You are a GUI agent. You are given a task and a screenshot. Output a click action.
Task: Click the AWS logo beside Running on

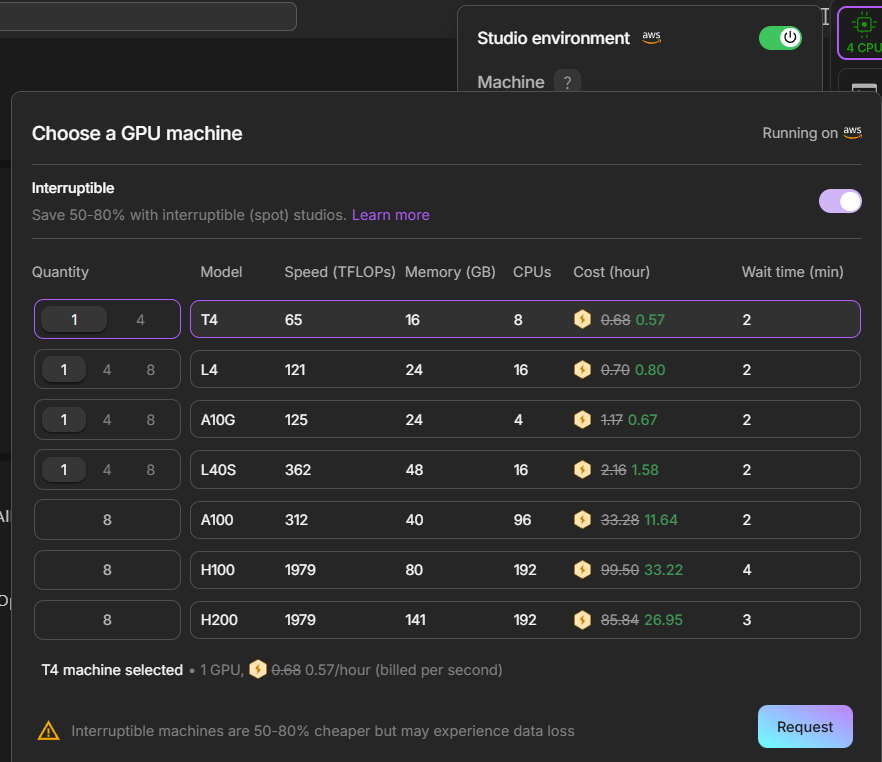852,133
